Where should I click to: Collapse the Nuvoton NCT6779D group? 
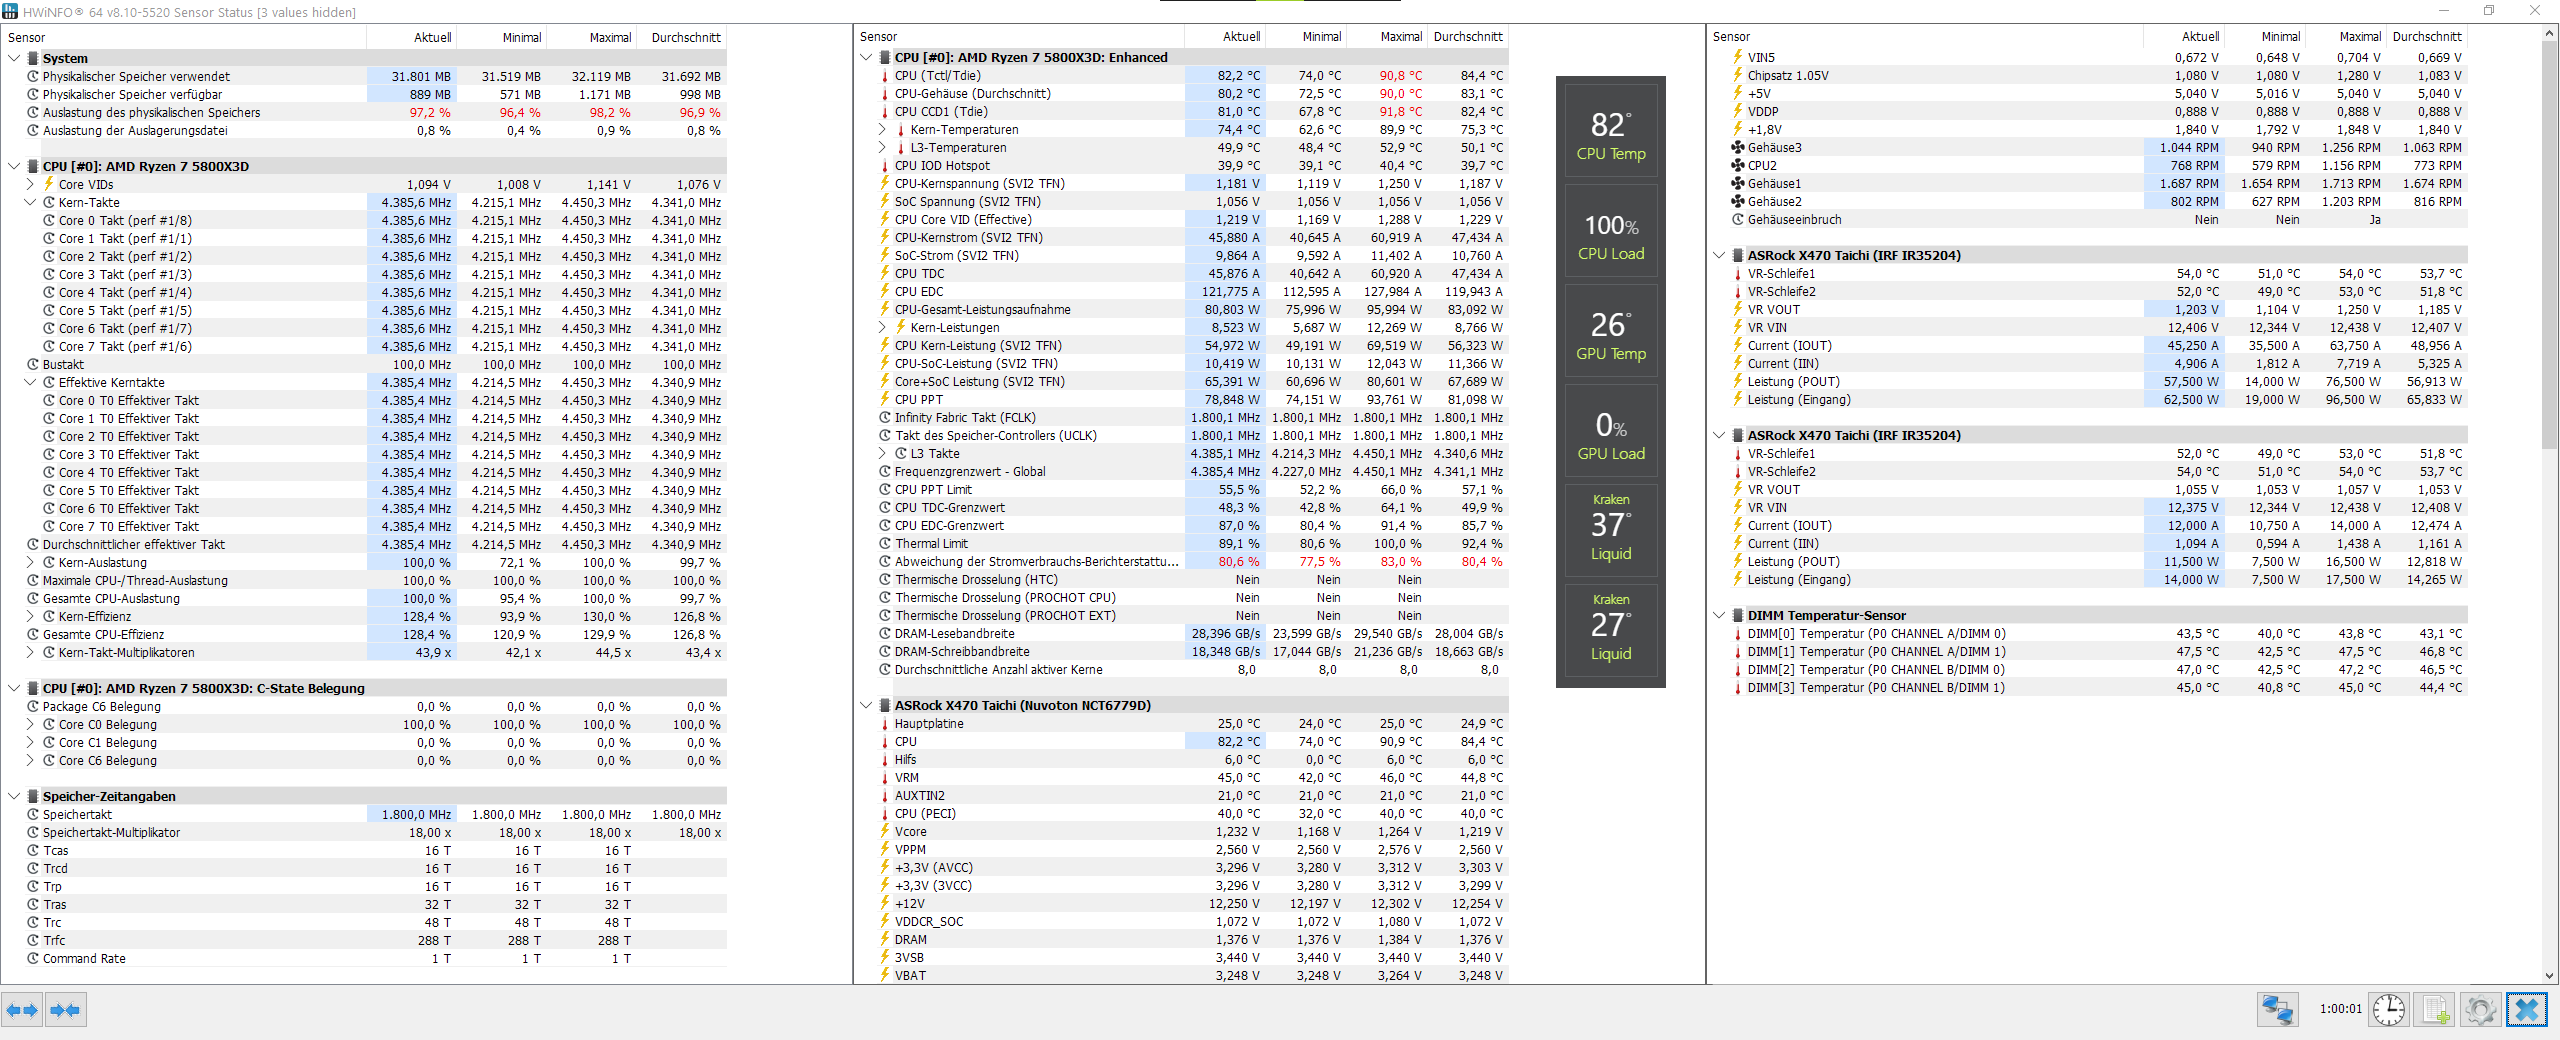click(x=866, y=705)
